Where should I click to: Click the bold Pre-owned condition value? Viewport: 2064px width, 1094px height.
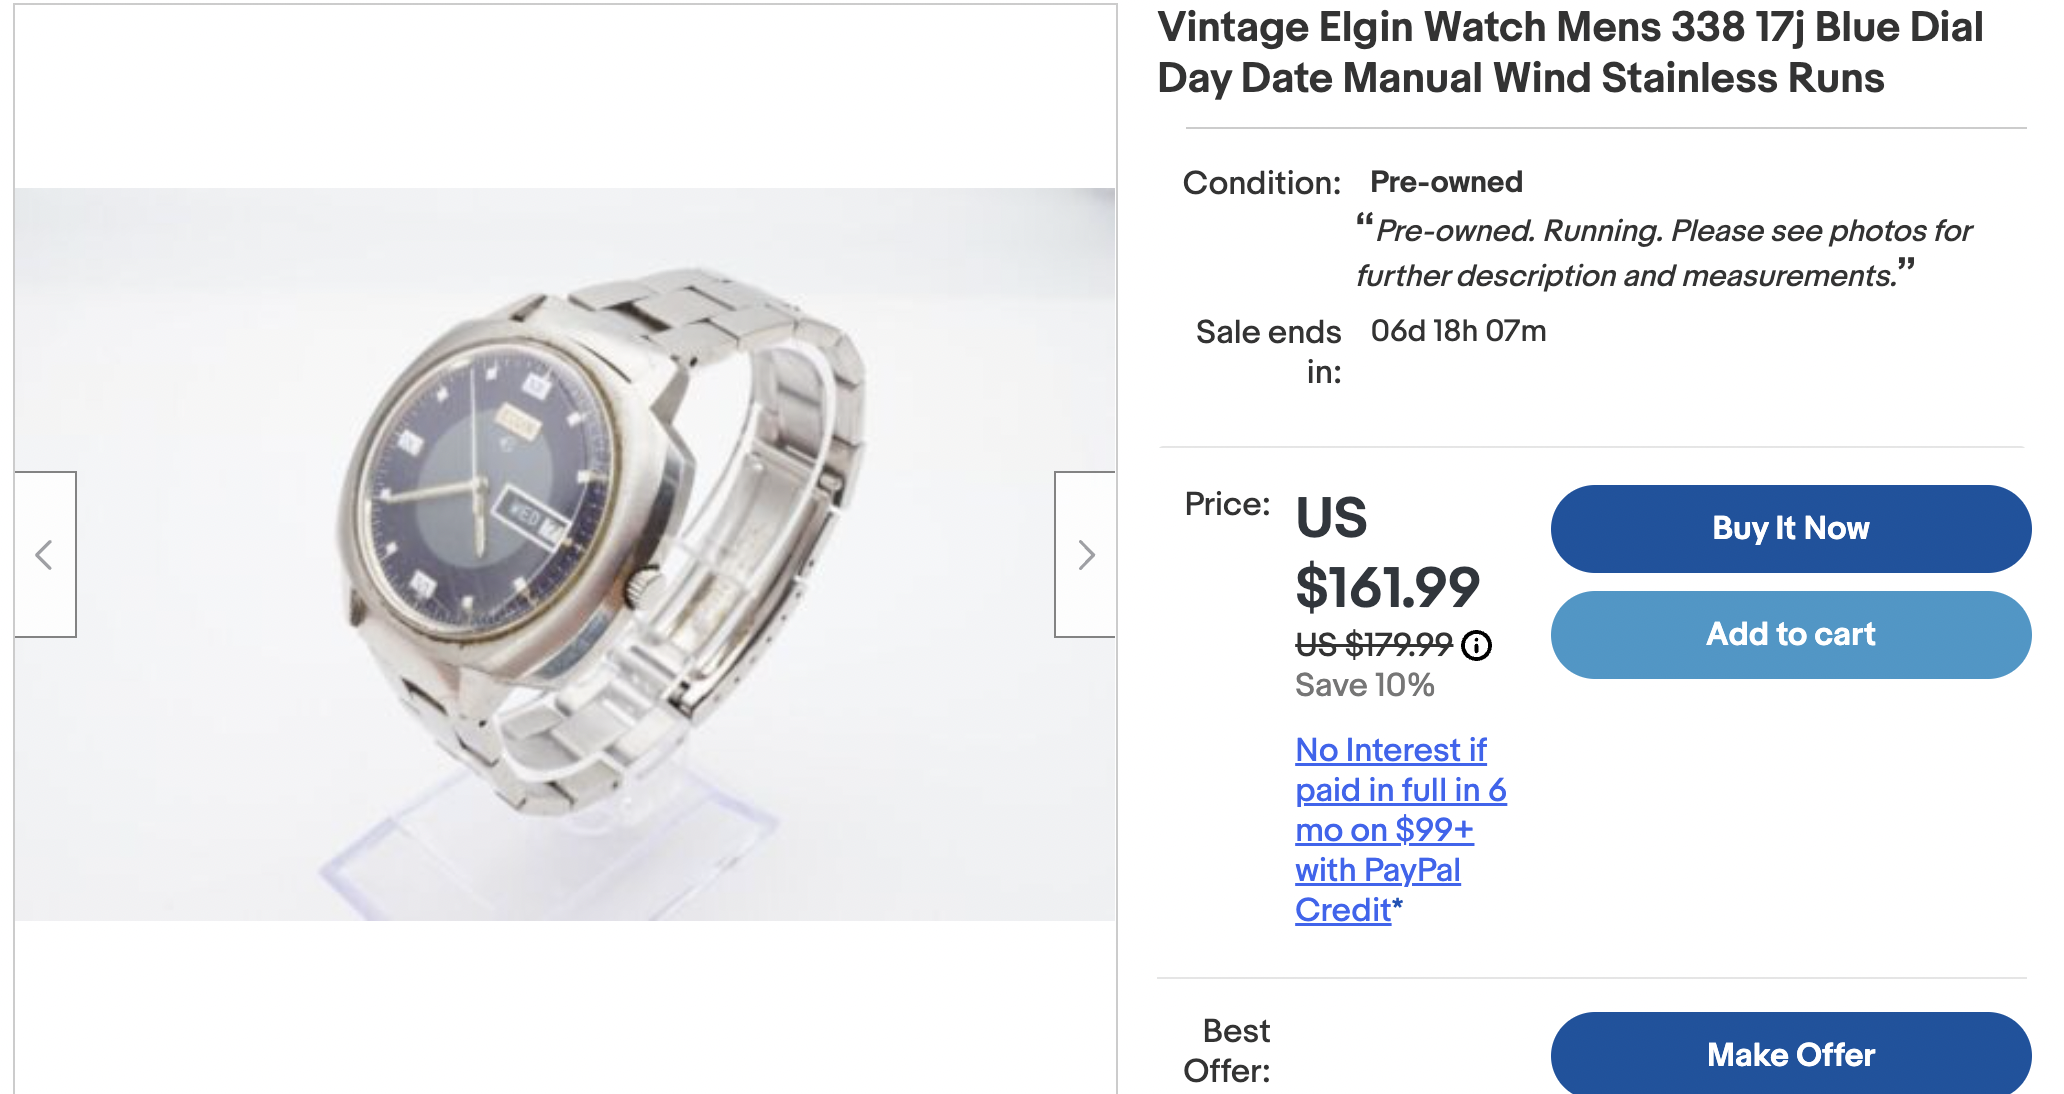(x=1446, y=182)
